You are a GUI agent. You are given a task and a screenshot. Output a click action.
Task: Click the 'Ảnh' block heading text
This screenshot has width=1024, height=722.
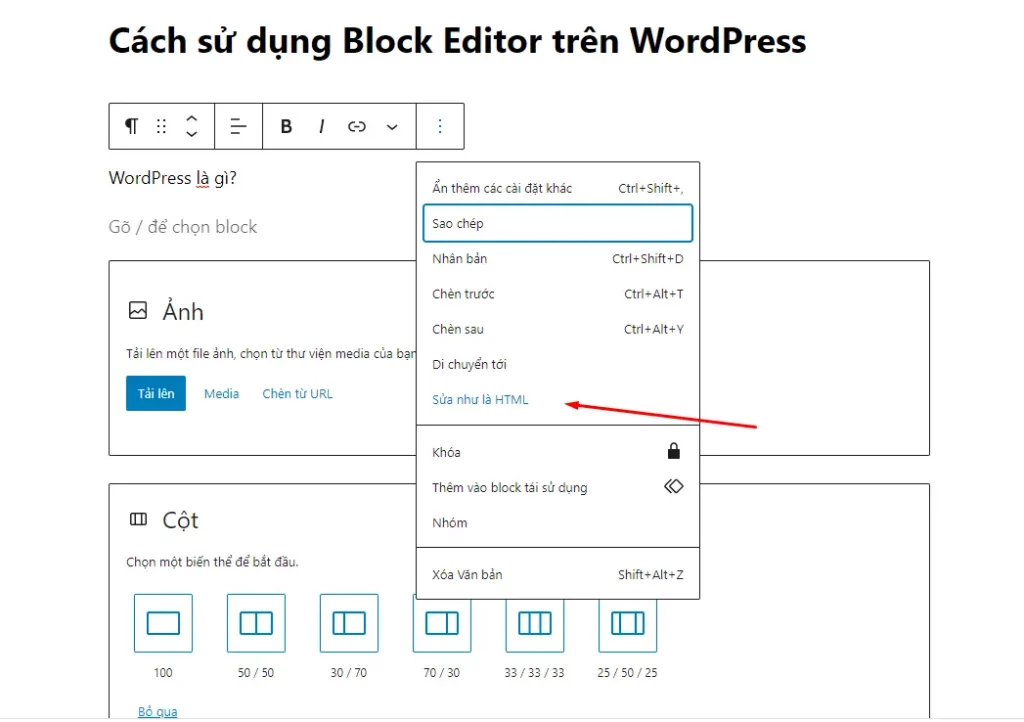[x=183, y=311]
